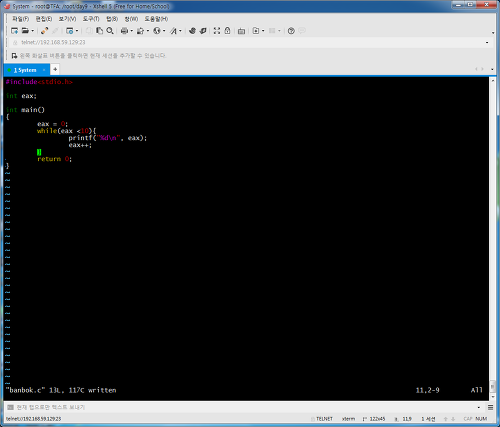
Task: Click the compose bar text input field
Action: (245, 407)
